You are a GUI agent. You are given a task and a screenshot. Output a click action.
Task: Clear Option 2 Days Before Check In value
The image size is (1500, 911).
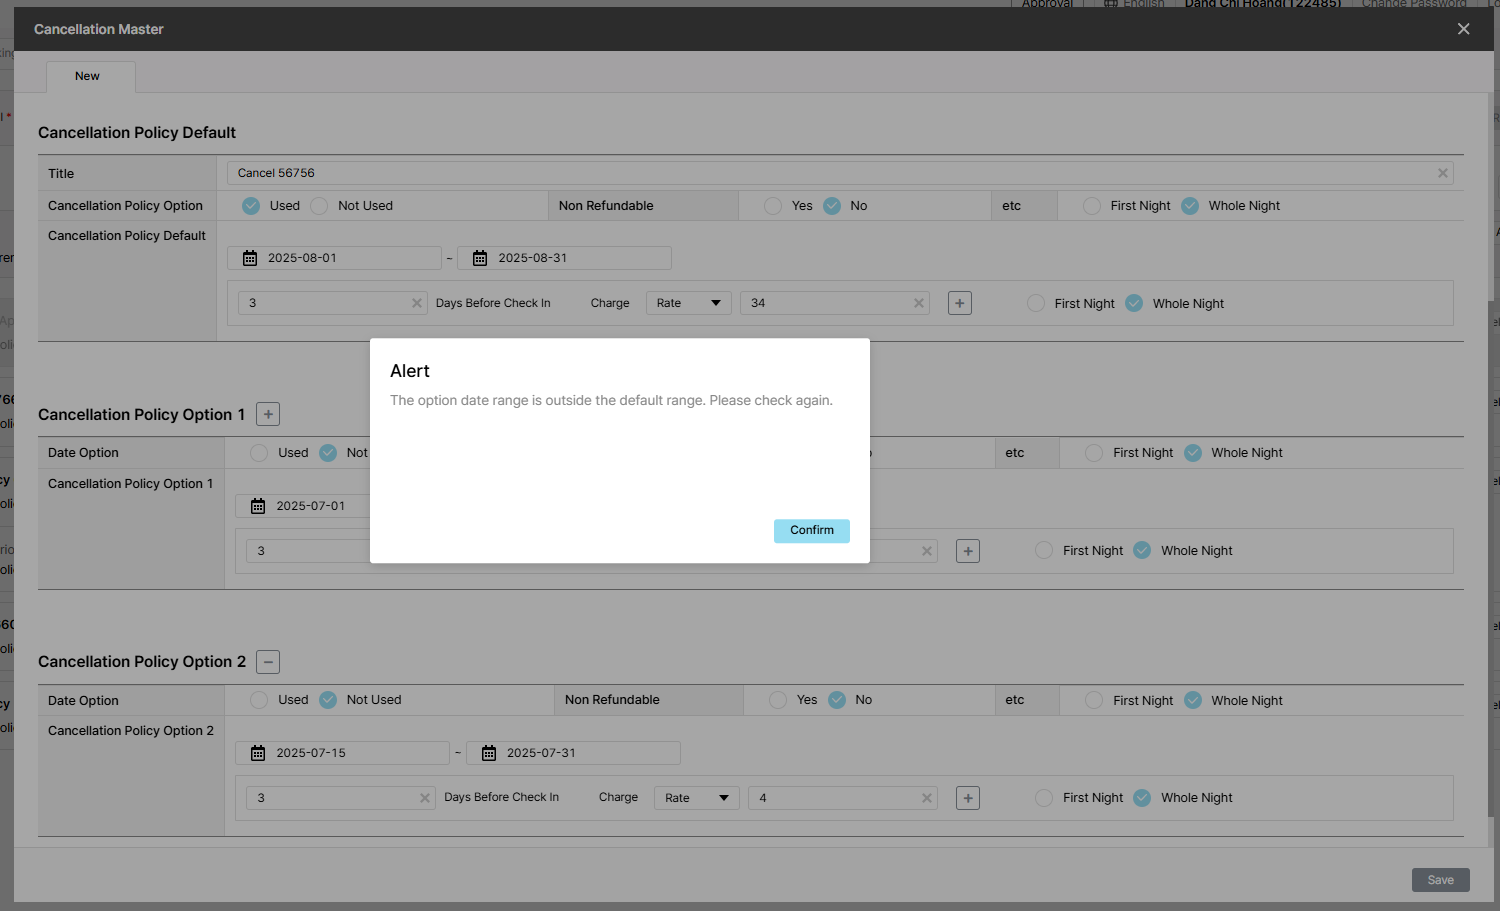click(425, 798)
